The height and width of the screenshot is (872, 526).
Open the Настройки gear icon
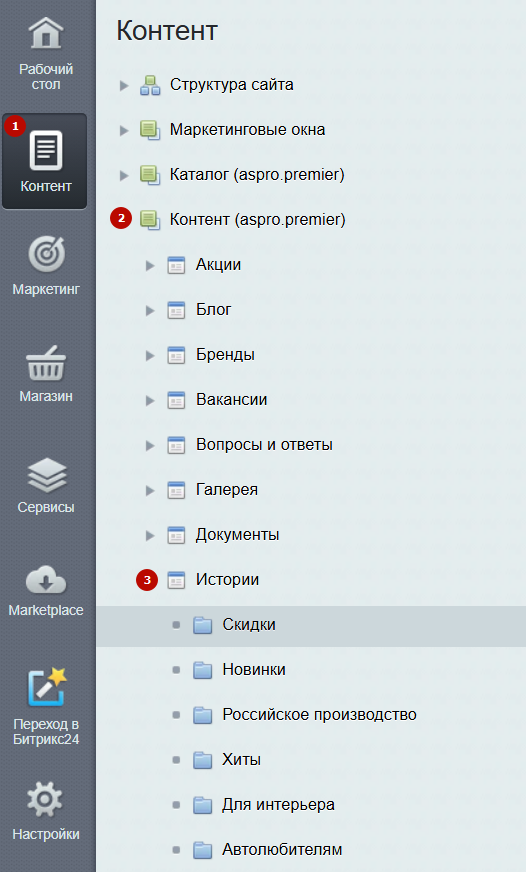pos(45,800)
